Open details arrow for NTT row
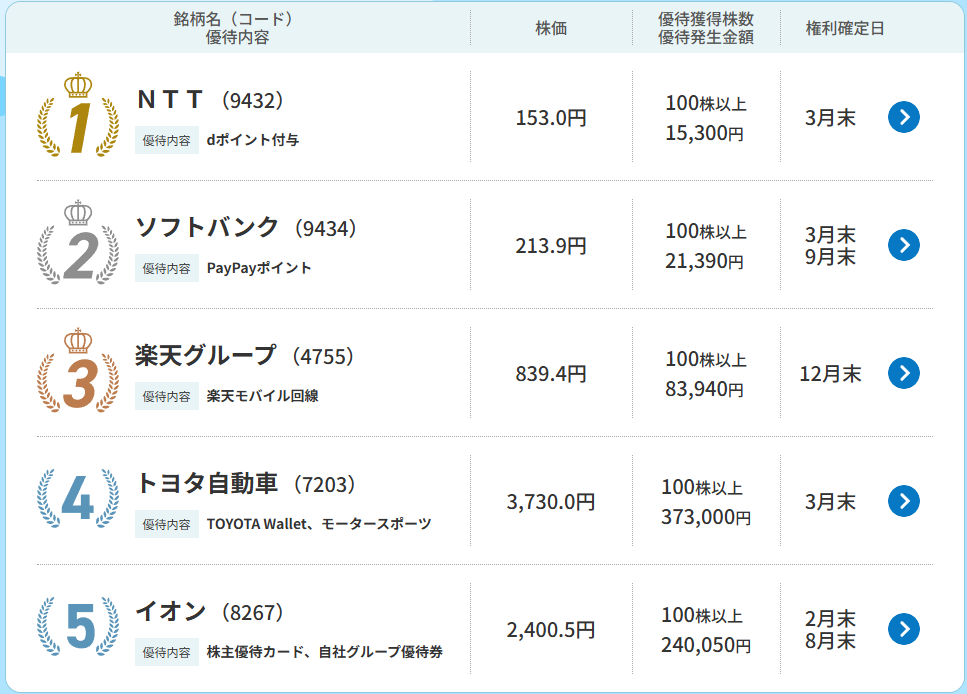 click(903, 117)
